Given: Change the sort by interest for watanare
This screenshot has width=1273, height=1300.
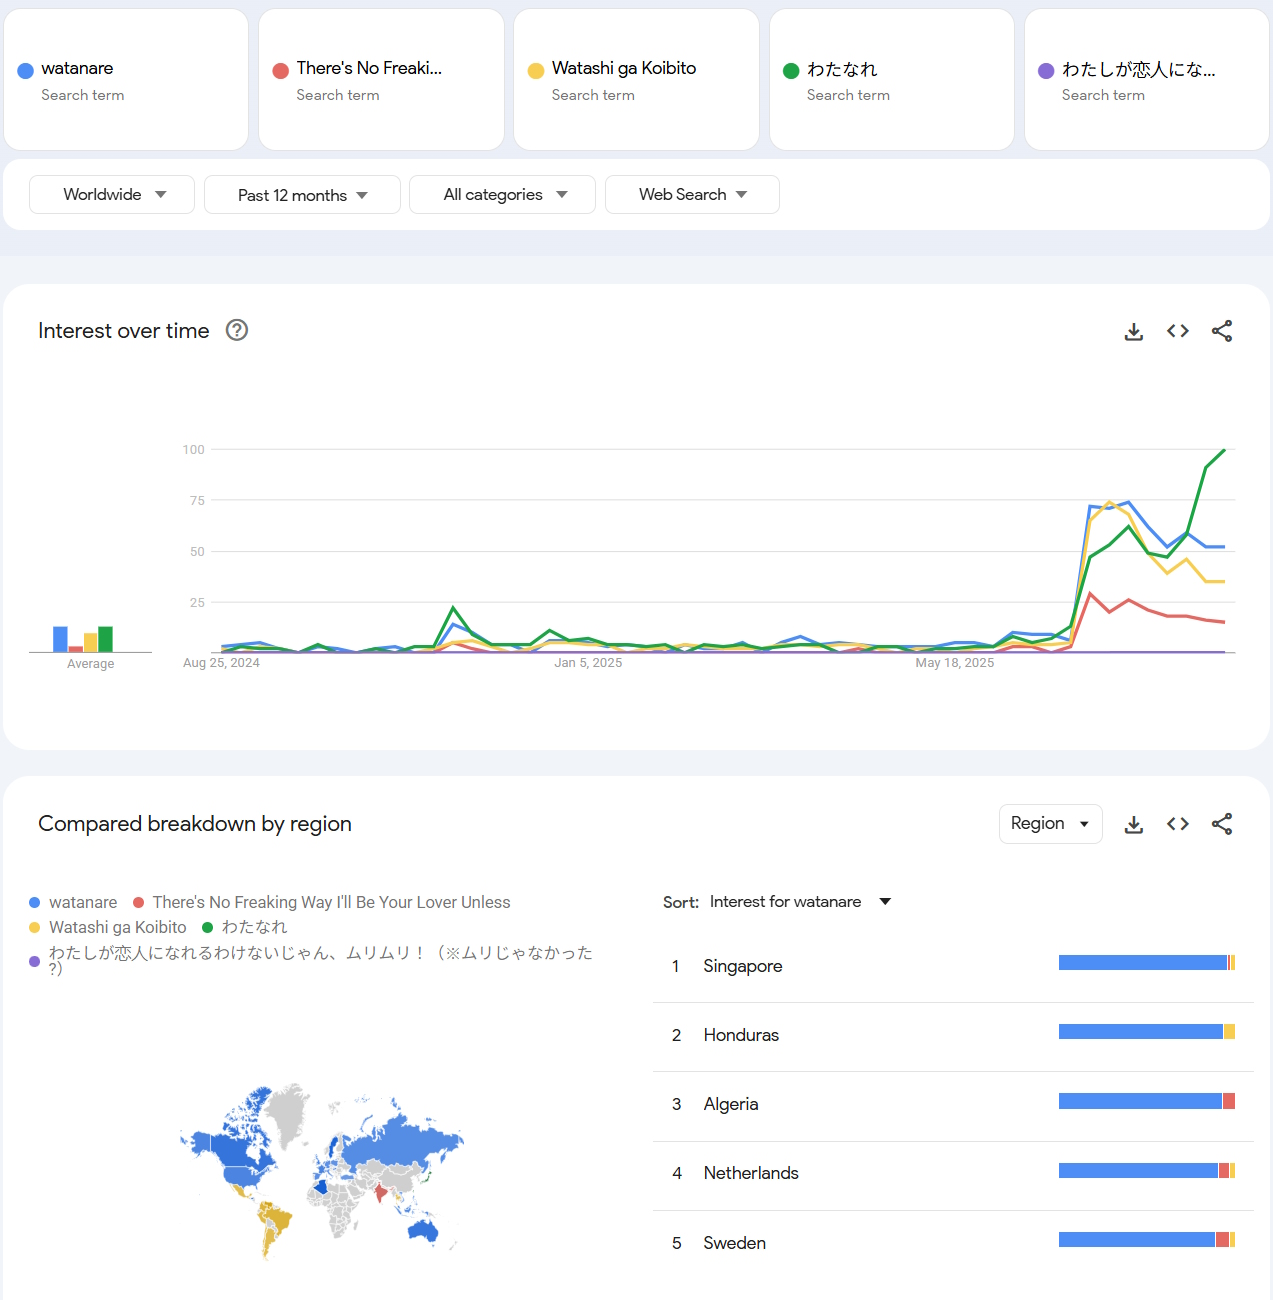Looking at the screenshot, I should pos(799,902).
